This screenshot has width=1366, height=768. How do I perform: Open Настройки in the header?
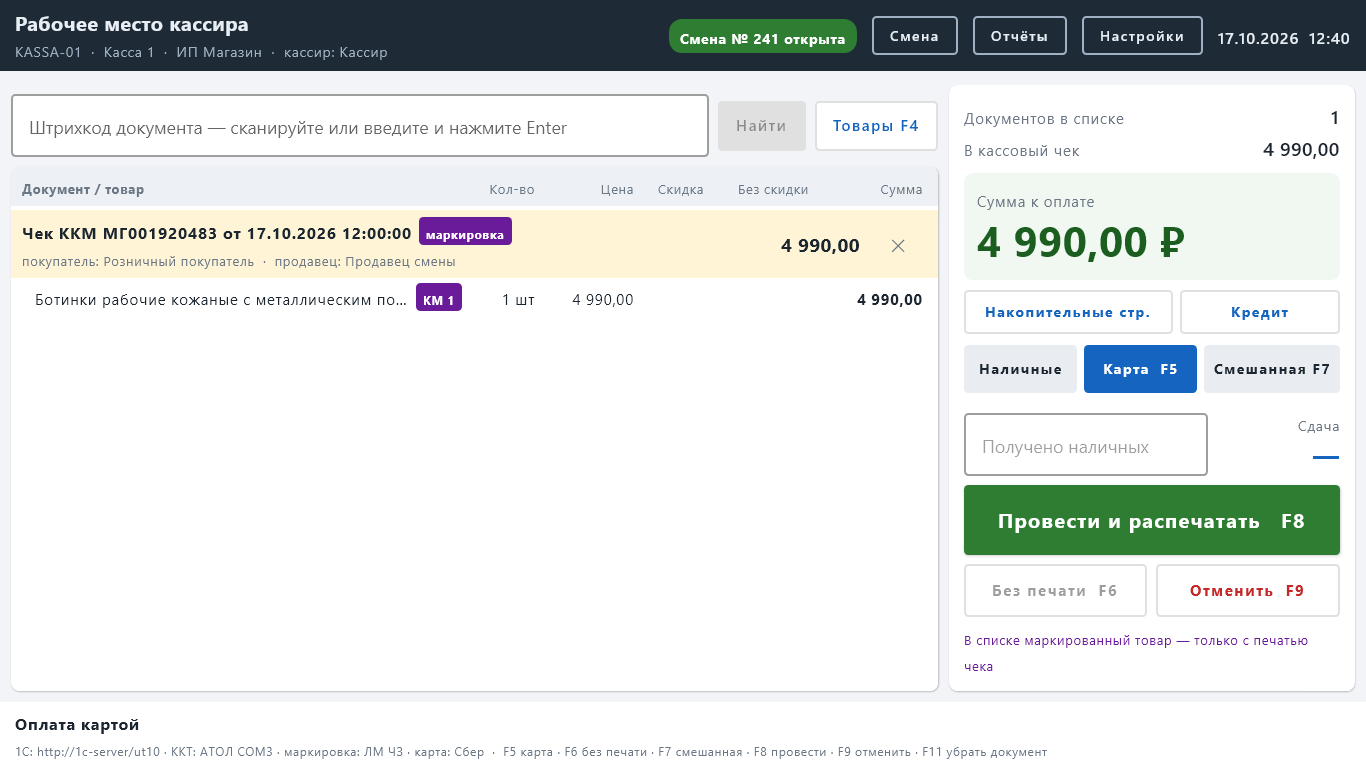coord(1142,36)
